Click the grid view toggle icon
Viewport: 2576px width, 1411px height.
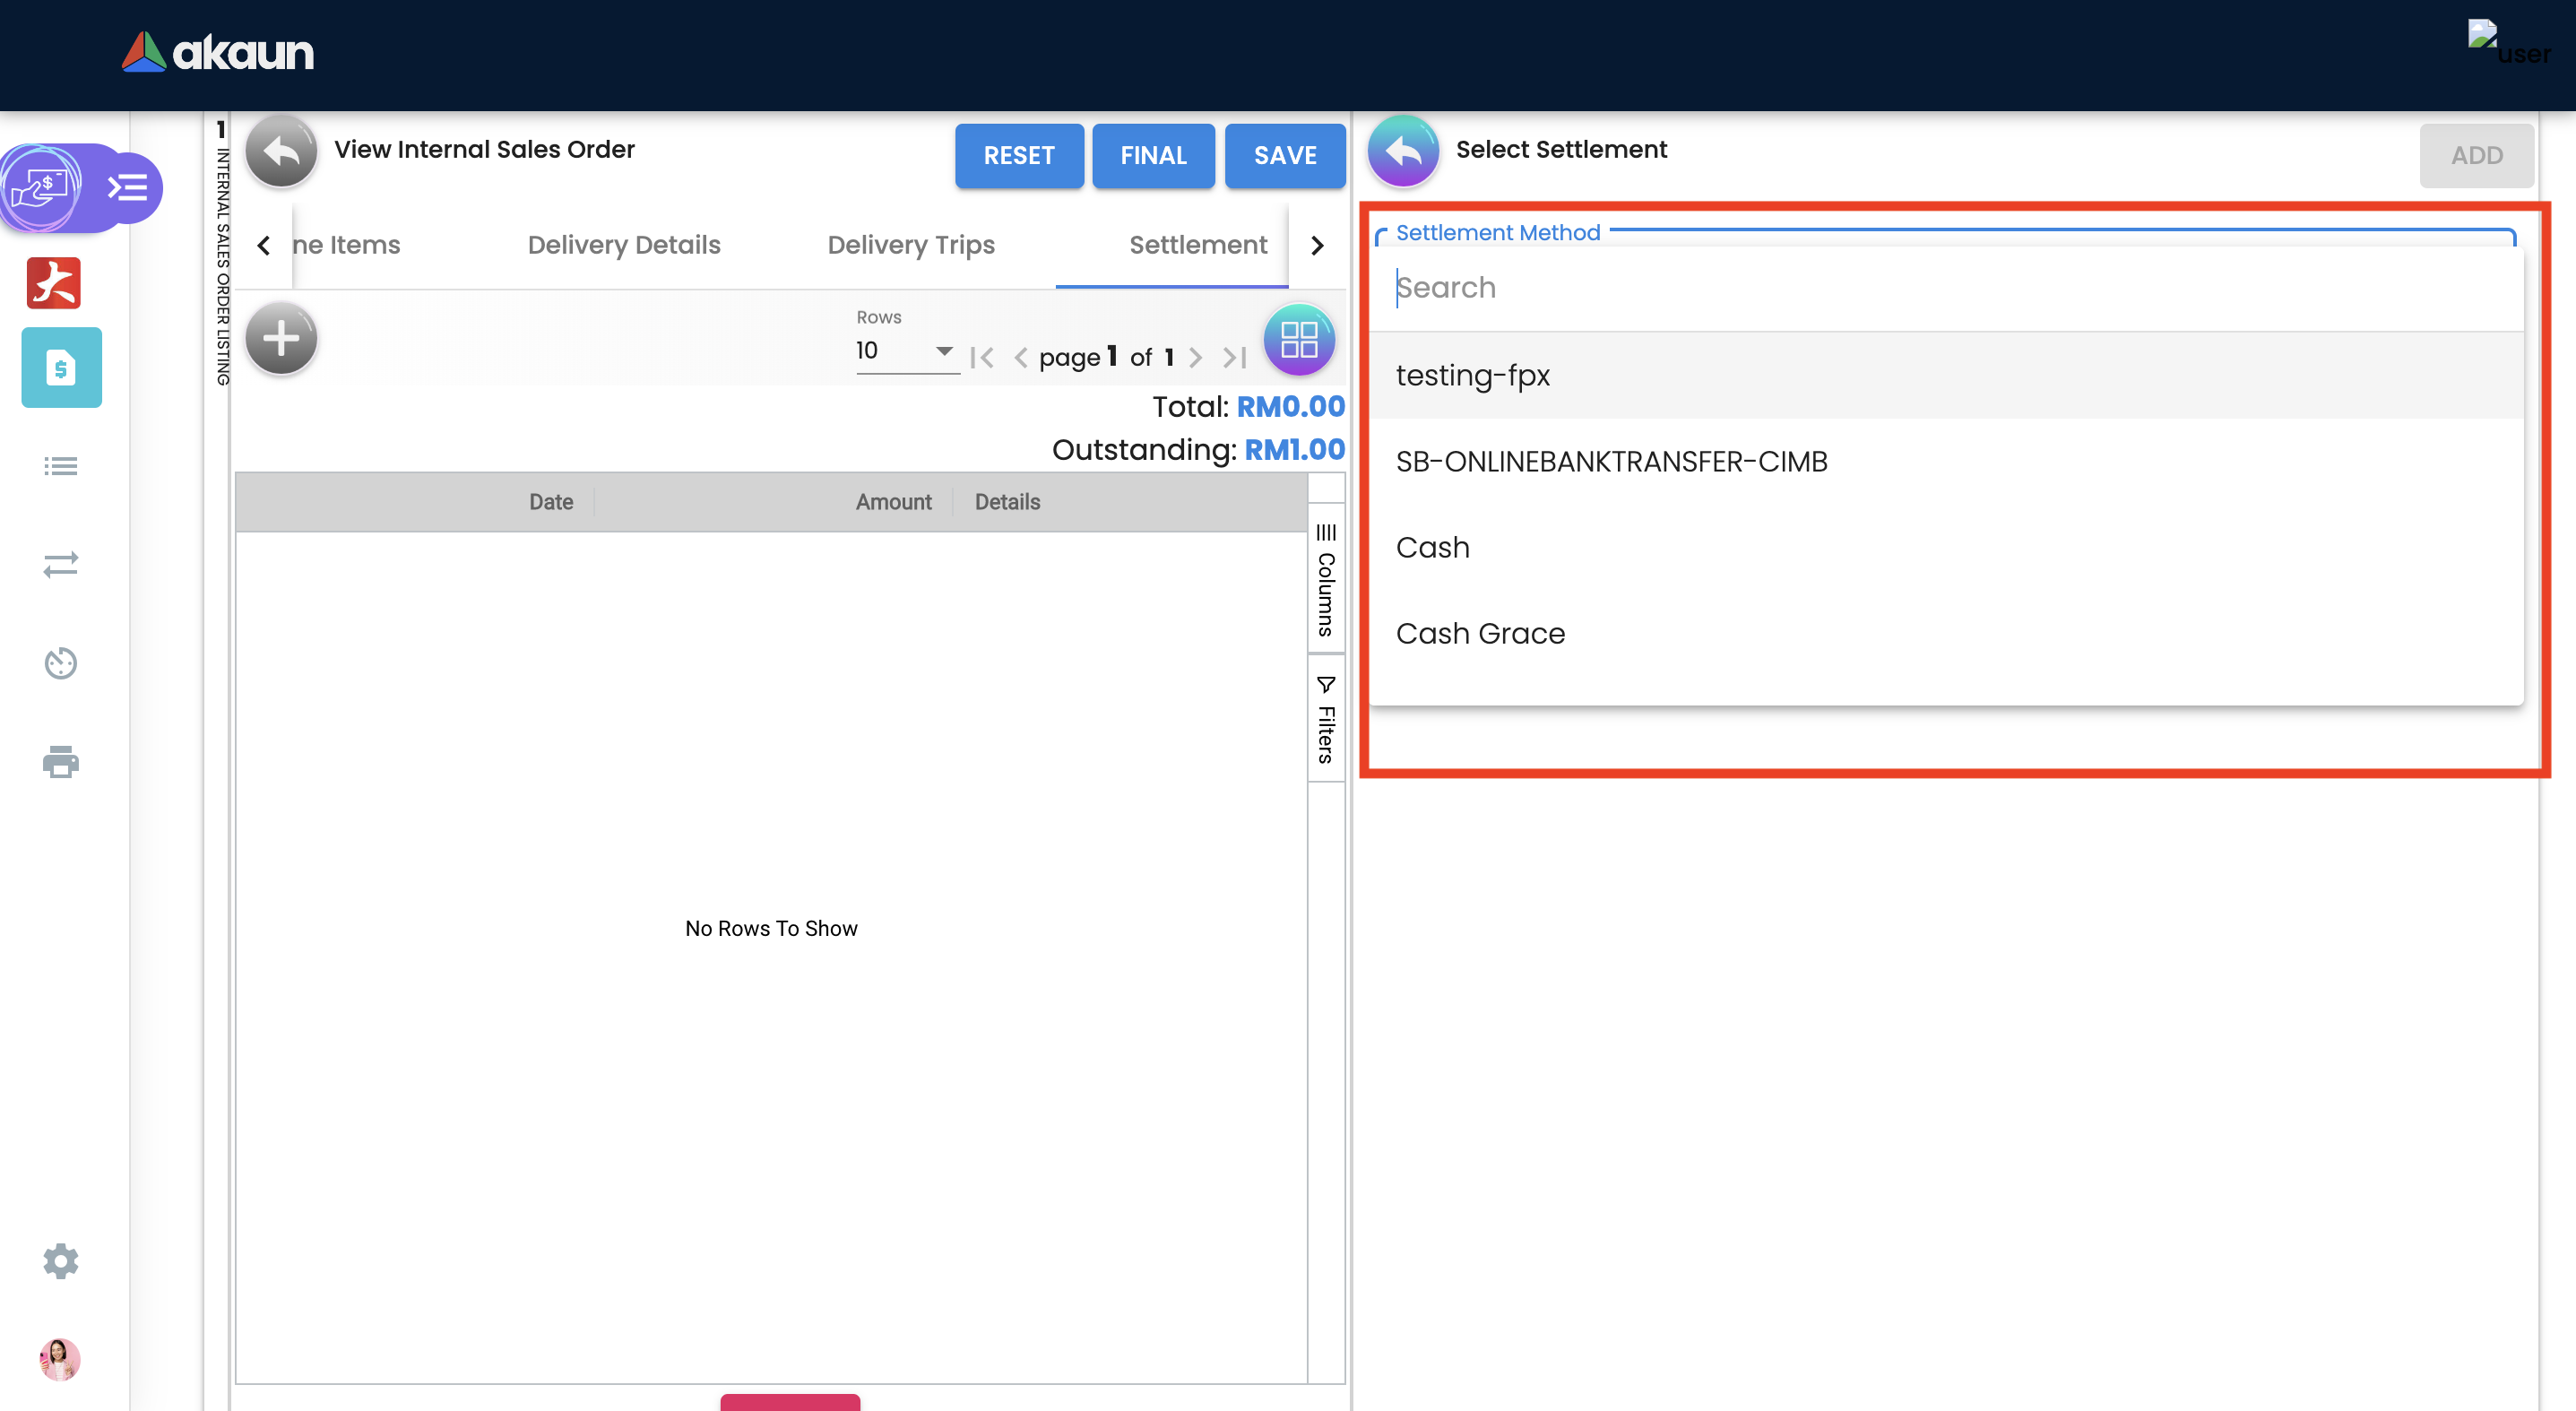1298,340
